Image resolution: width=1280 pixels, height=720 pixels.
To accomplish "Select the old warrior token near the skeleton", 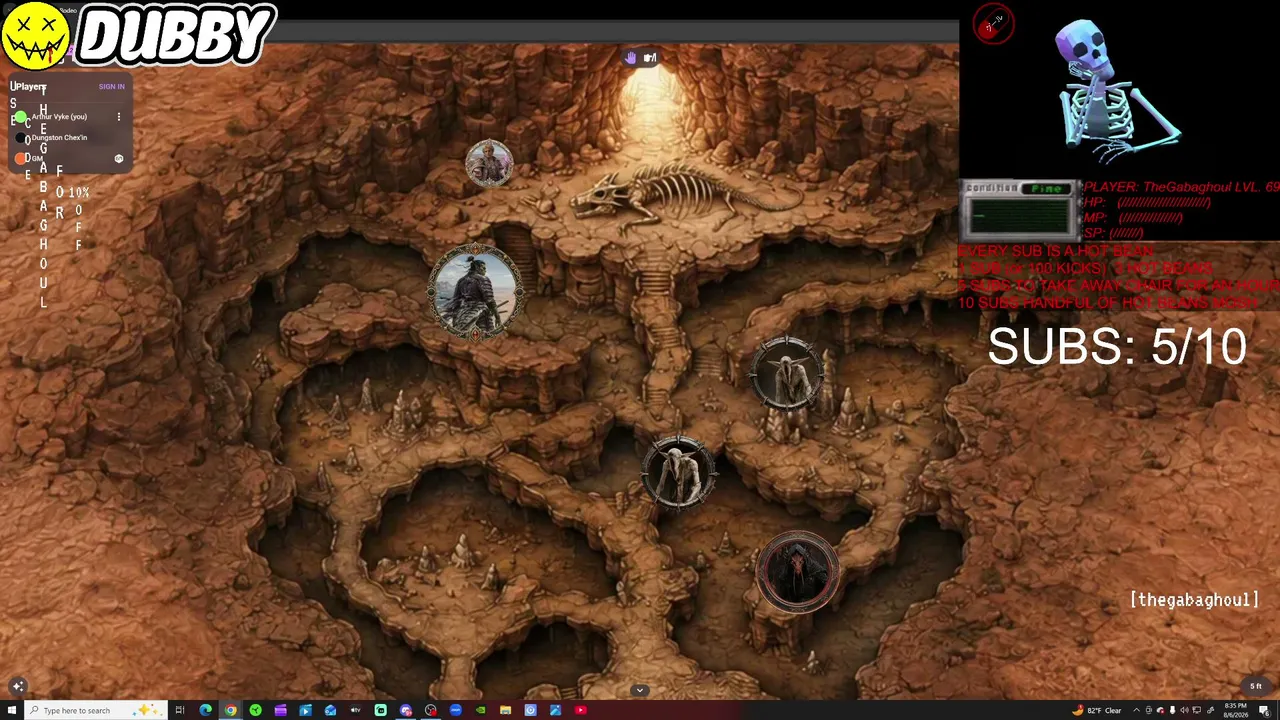I will (489, 164).
